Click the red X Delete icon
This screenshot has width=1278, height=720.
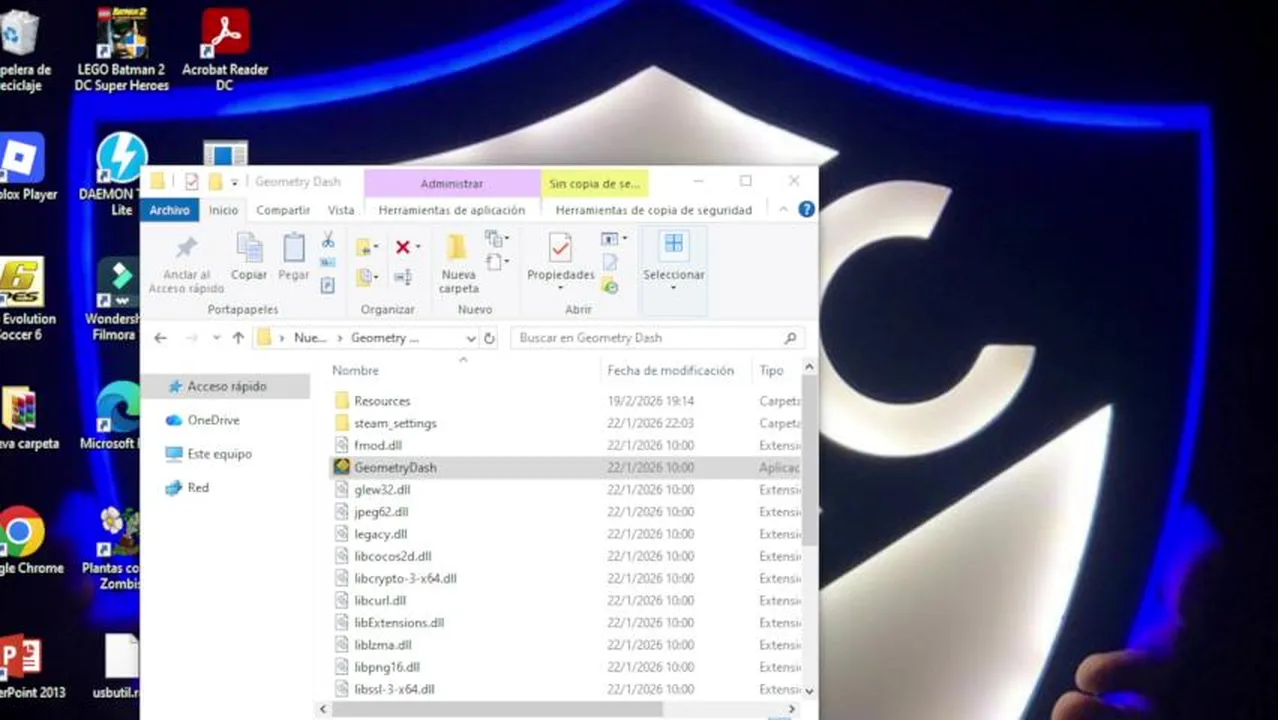(402, 247)
